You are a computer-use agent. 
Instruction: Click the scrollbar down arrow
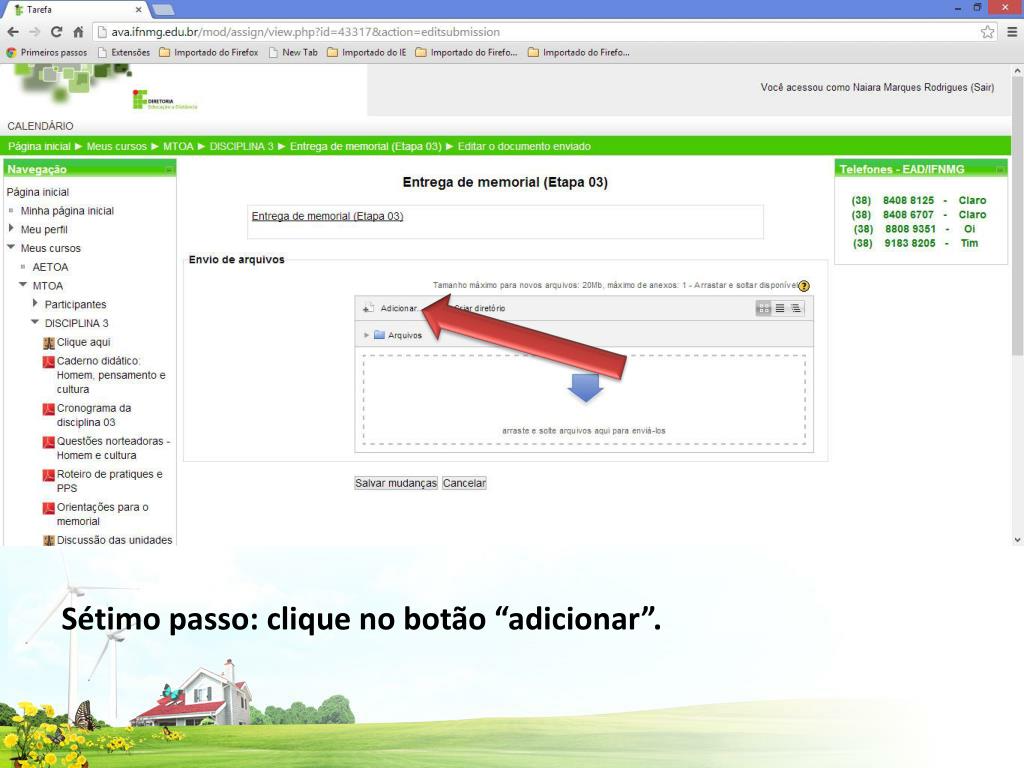pyautogui.click(x=1017, y=540)
